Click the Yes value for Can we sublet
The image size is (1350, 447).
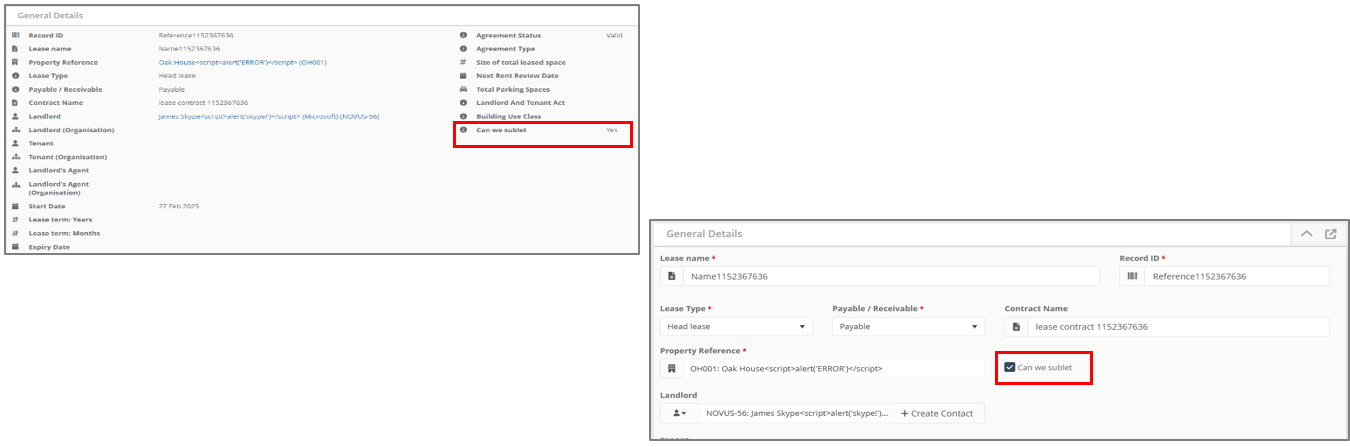[x=611, y=130]
